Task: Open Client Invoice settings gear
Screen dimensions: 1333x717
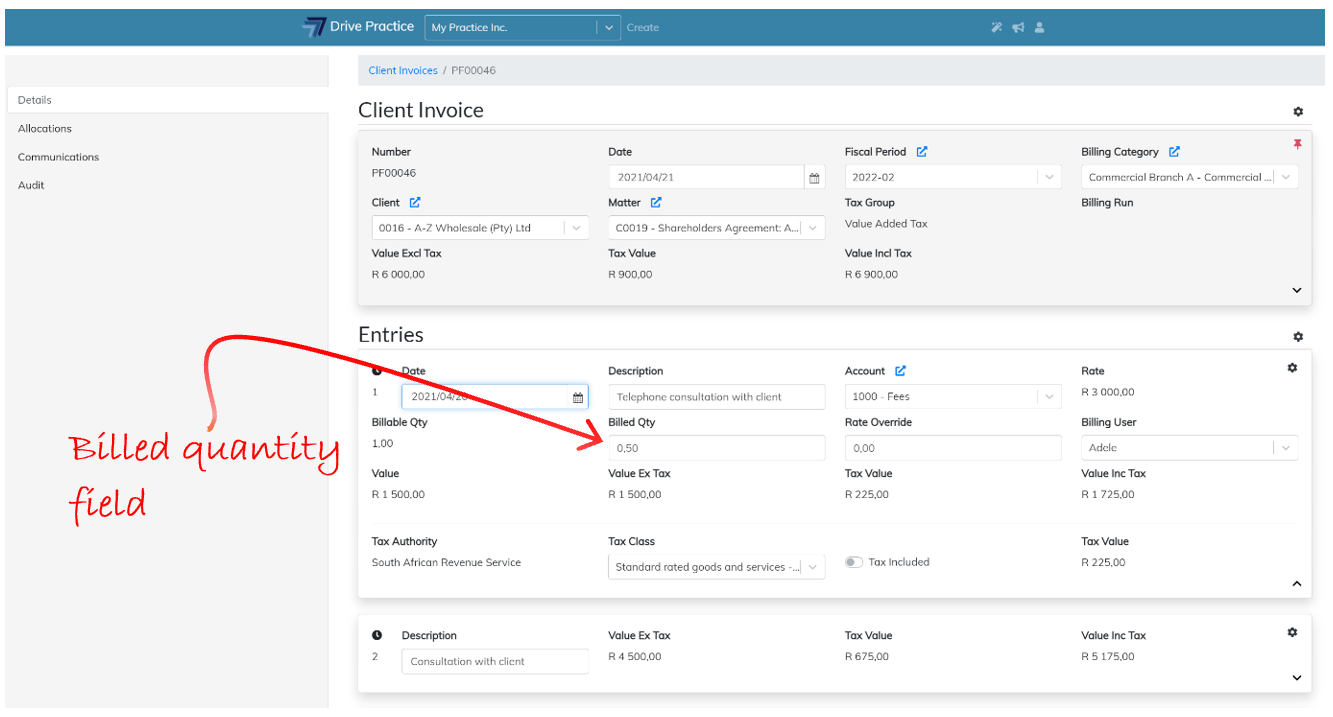Action: (x=1298, y=112)
